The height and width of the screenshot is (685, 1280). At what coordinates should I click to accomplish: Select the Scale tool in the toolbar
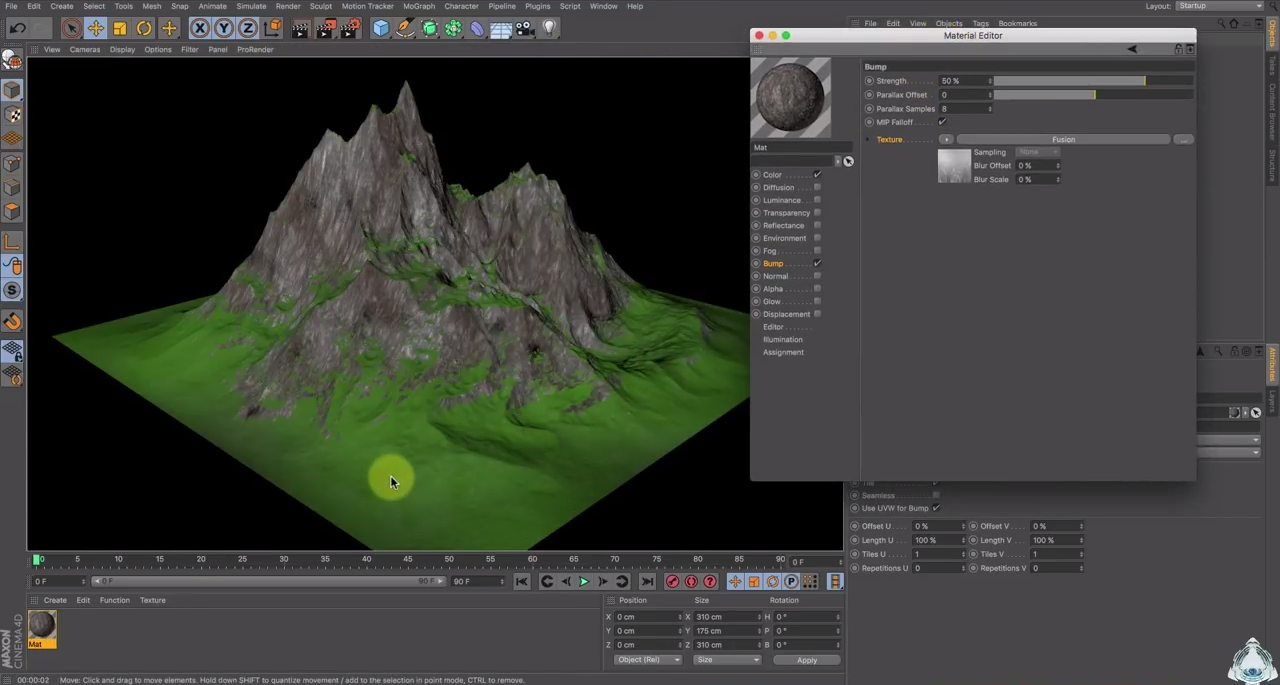point(119,28)
